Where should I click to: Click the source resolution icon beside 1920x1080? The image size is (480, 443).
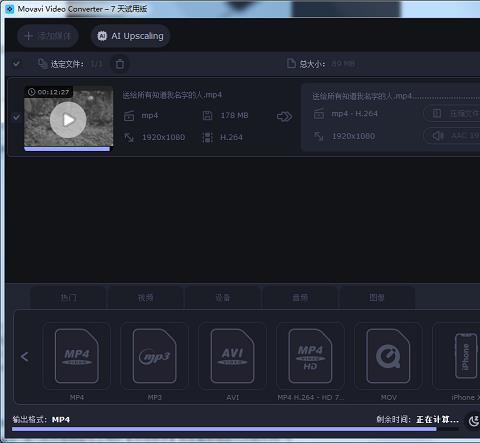point(129,137)
